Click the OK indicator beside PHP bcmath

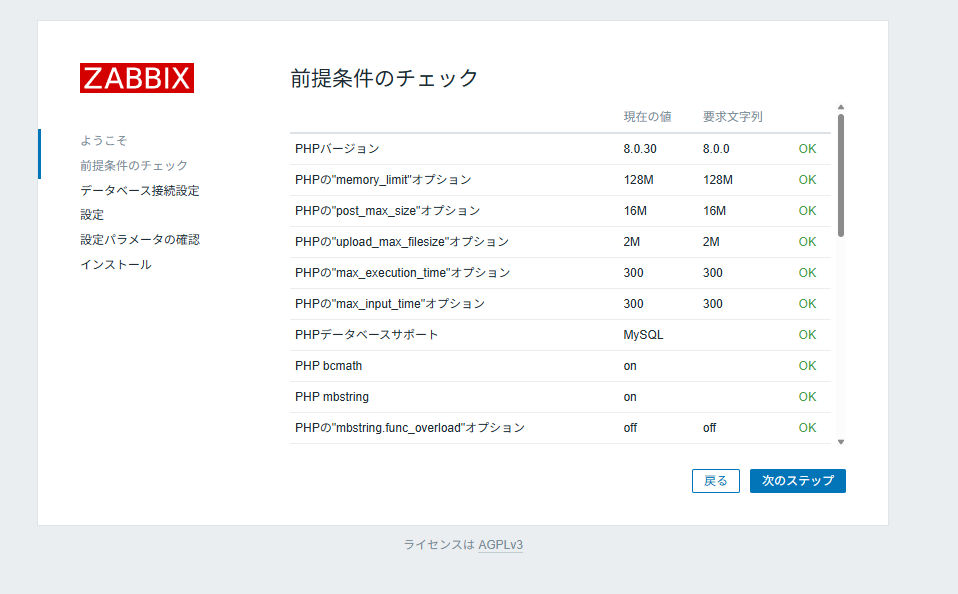point(807,365)
